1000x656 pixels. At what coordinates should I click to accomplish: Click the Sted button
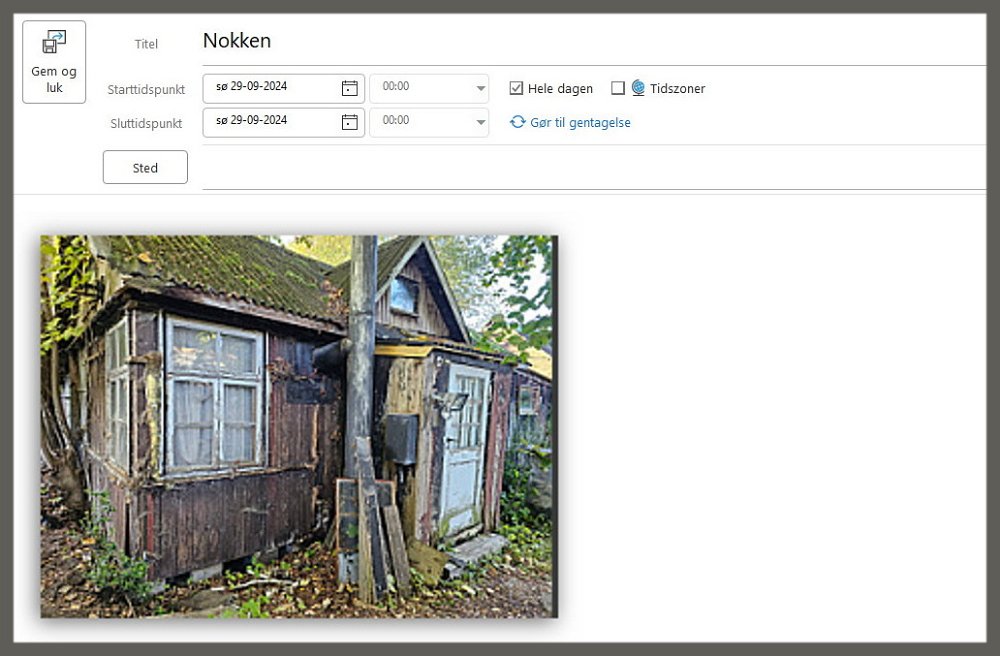coord(145,168)
